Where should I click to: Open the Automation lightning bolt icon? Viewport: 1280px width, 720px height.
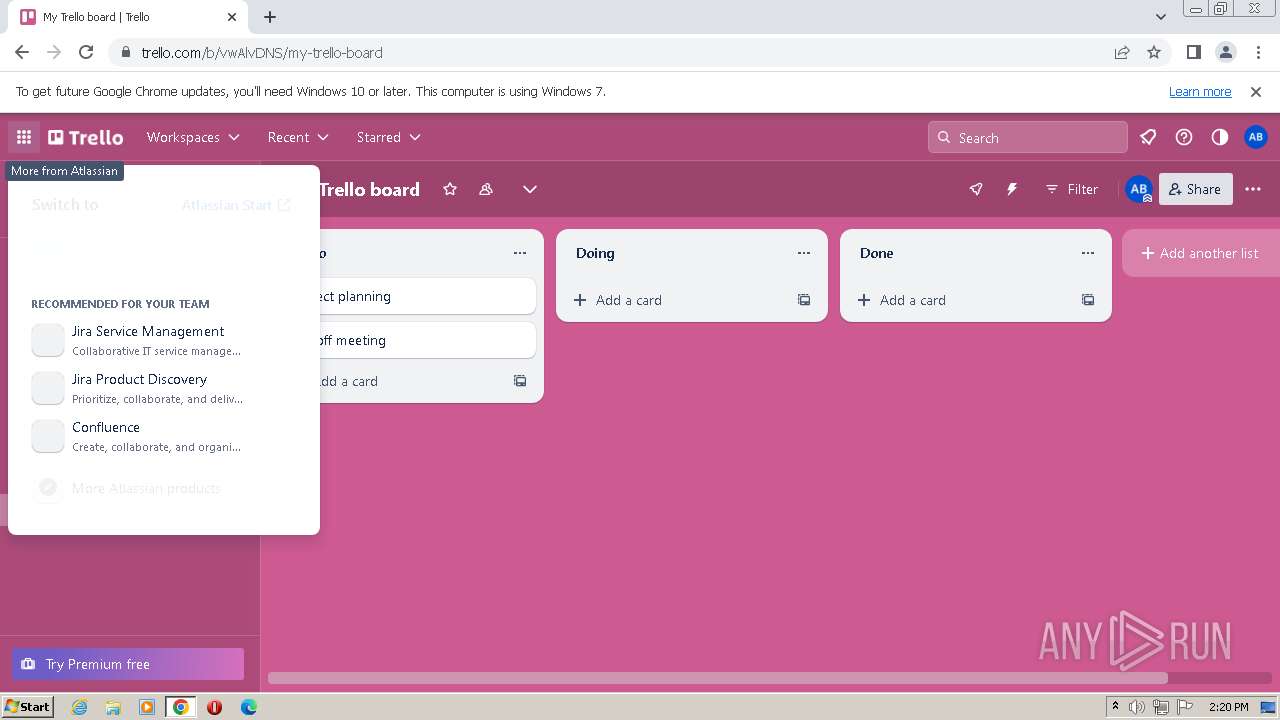[x=1012, y=189]
